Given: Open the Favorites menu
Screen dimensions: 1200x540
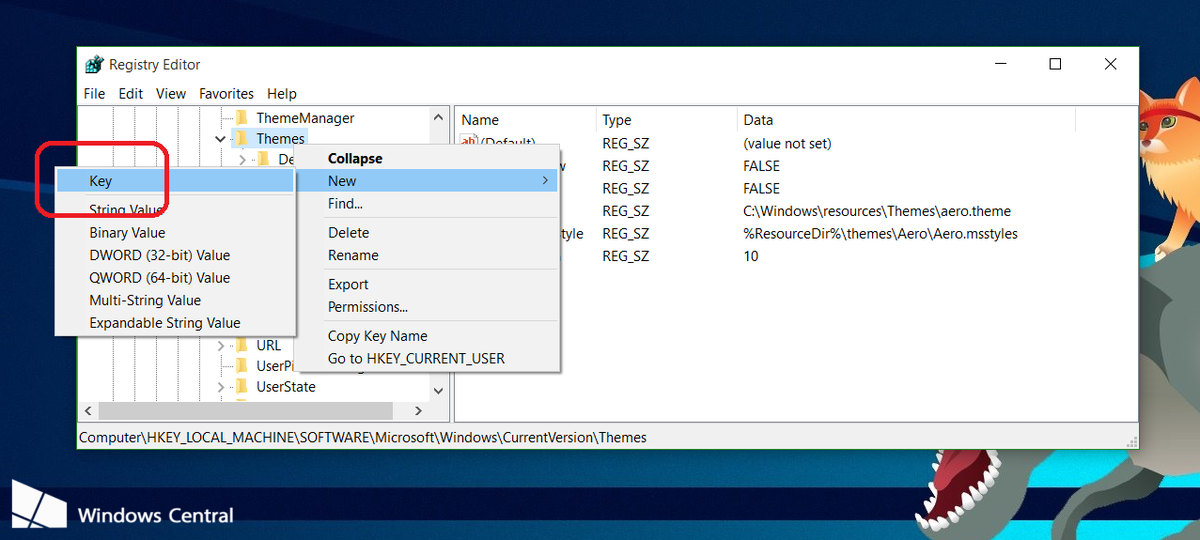Looking at the screenshot, I should coord(226,93).
